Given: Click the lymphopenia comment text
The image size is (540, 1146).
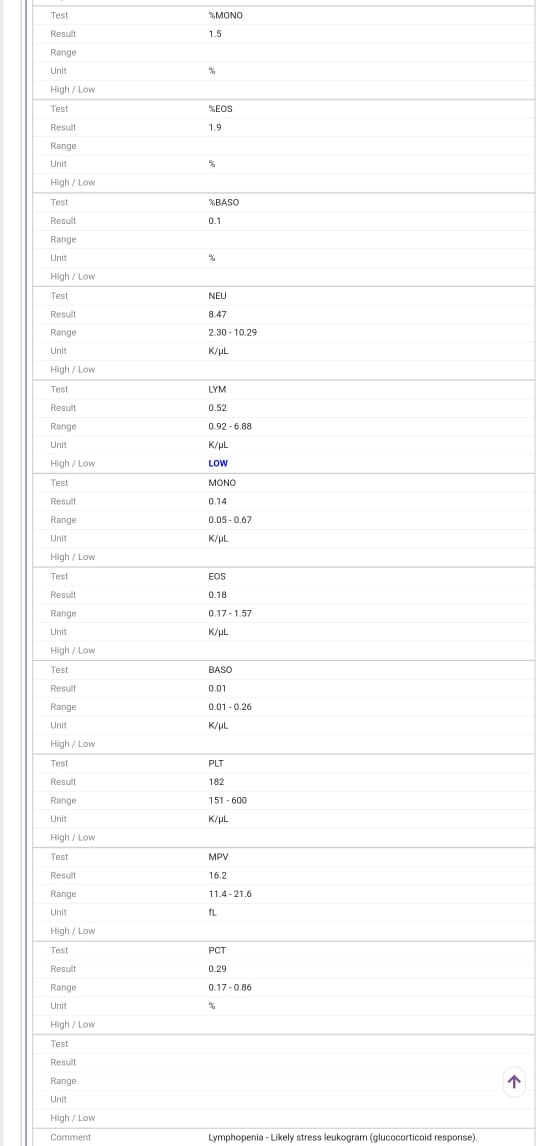Looking at the screenshot, I should (x=343, y=1137).
